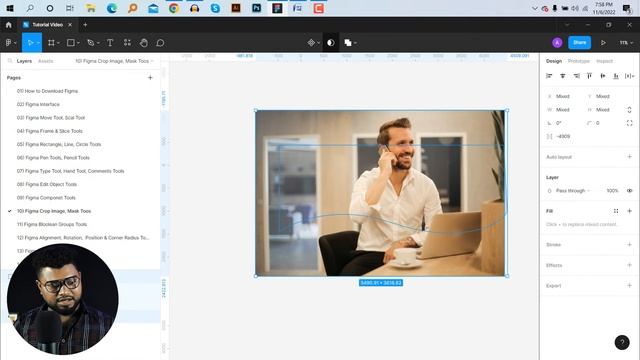Image resolution: width=640 pixels, height=360 pixels.
Task: Align selection to the bottom
Action: 616,76
